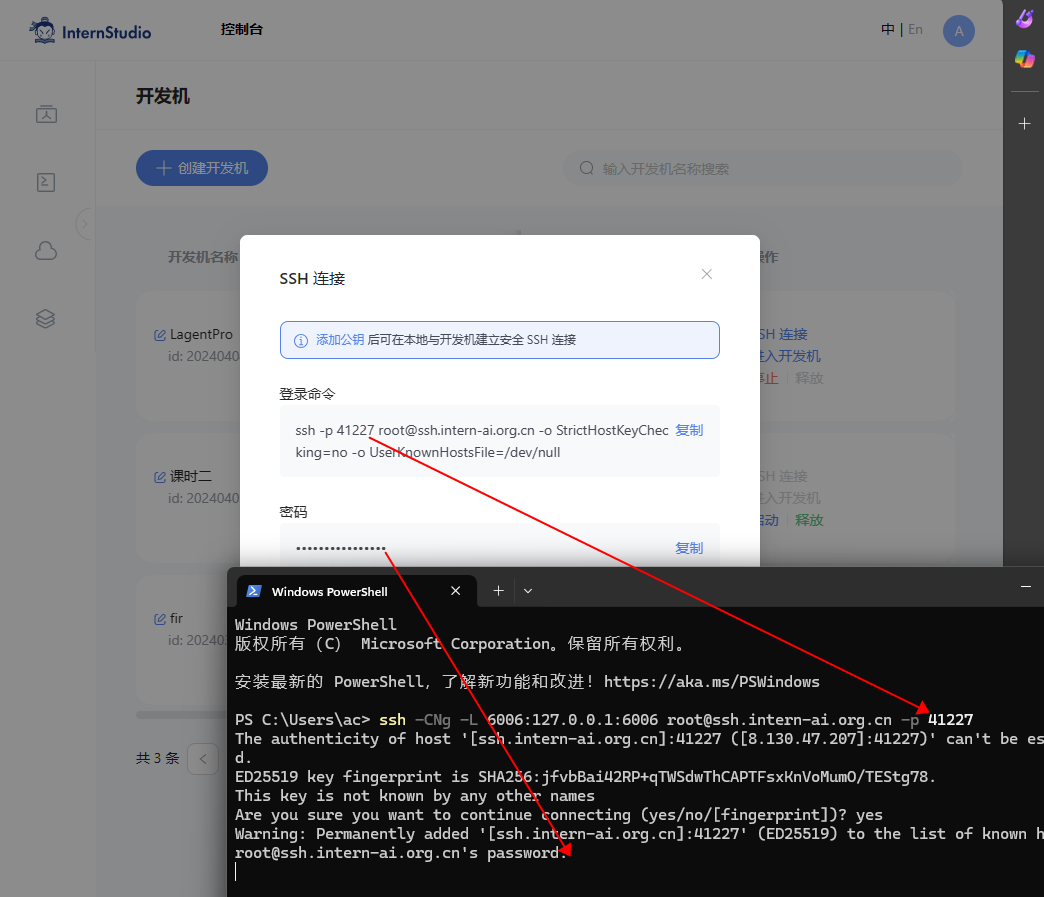Click the PowerShell tab icon
Screen dimensions: 1044x897
coord(254,591)
